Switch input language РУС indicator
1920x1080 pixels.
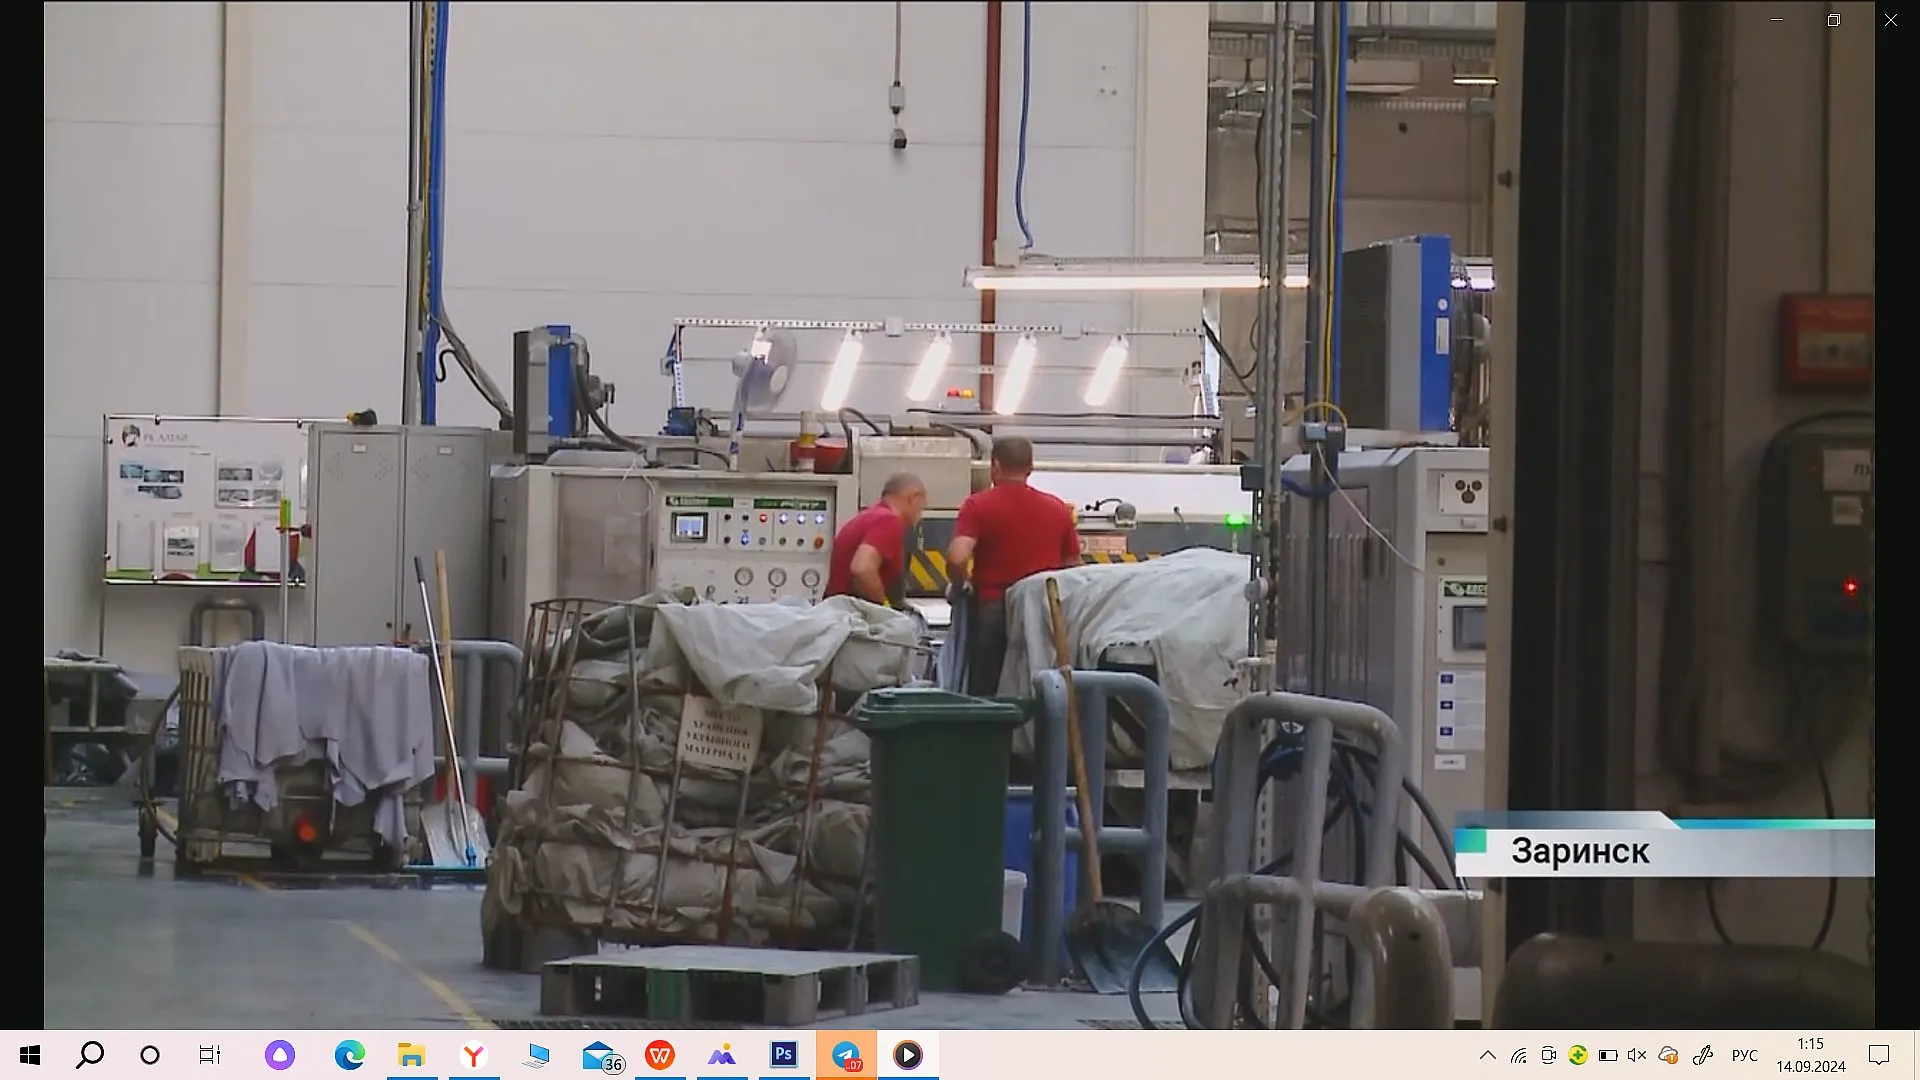(1745, 1055)
